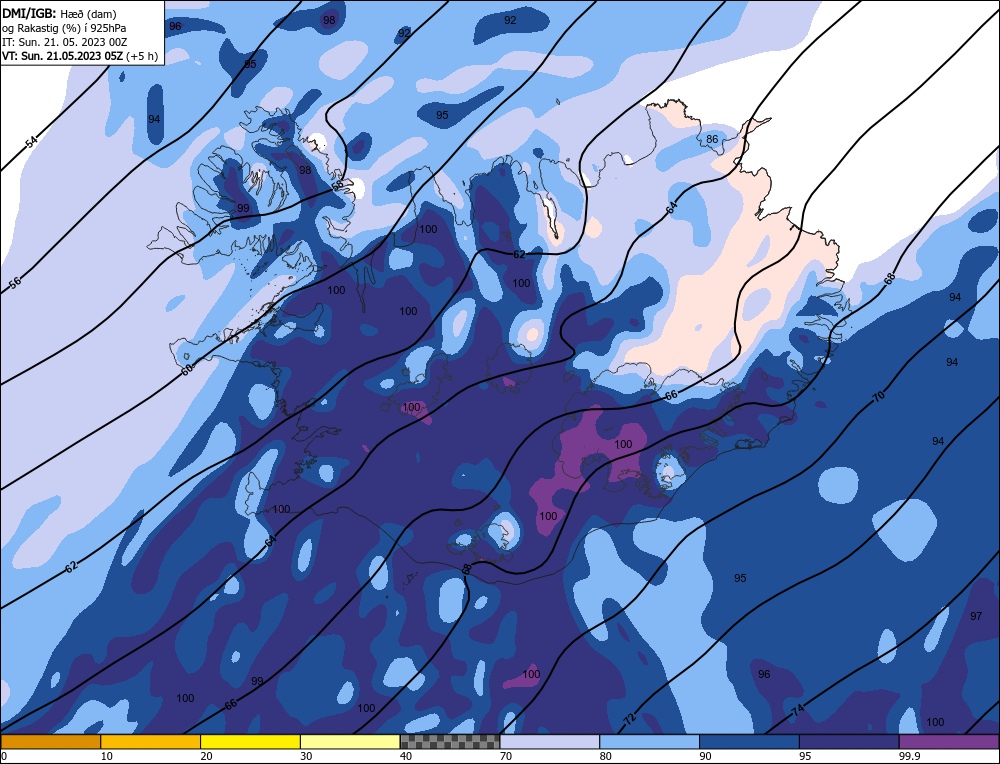Image resolution: width=1000 pixels, height=764 pixels.
Task: Click the medium blue 90–95 legend swatch
Action: click(x=749, y=742)
